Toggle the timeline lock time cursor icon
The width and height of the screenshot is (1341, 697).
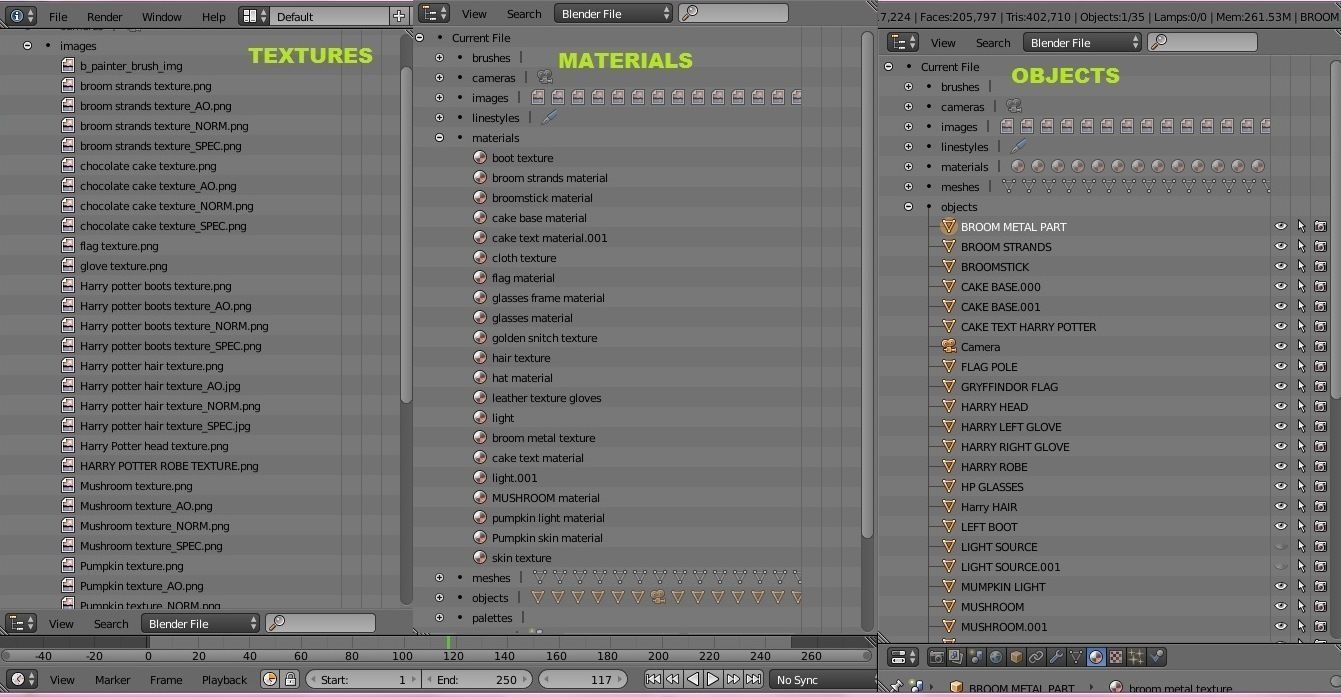(290, 679)
